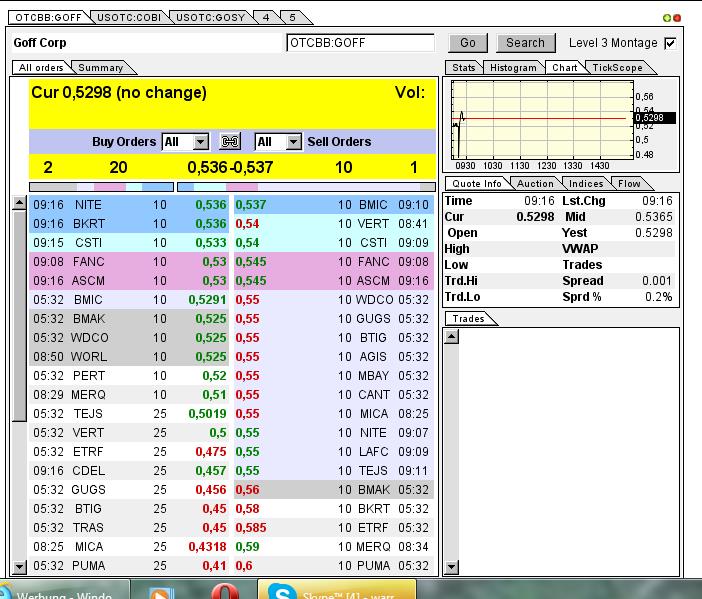Open the Chart tab
This screenshot has height=599, width=702.
(564, 68)
